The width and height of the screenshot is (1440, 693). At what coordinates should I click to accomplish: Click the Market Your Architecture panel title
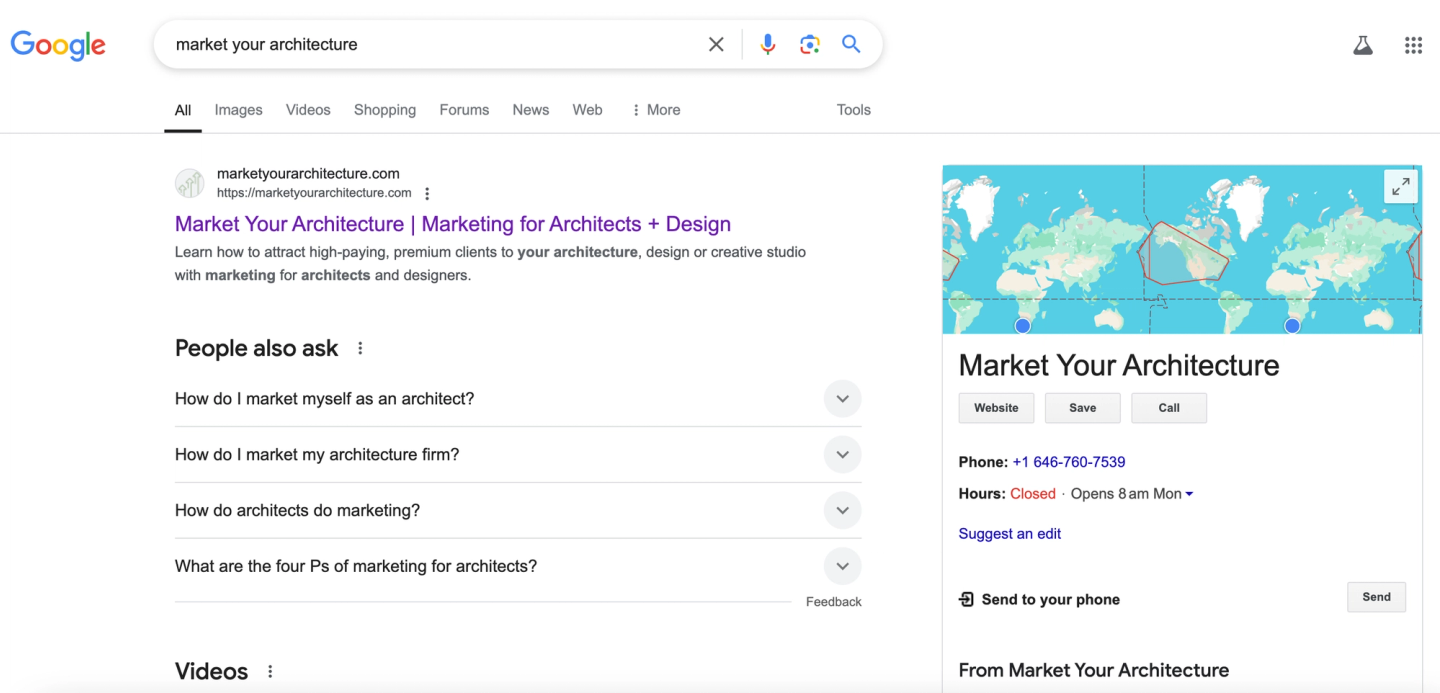(1119, 365)
